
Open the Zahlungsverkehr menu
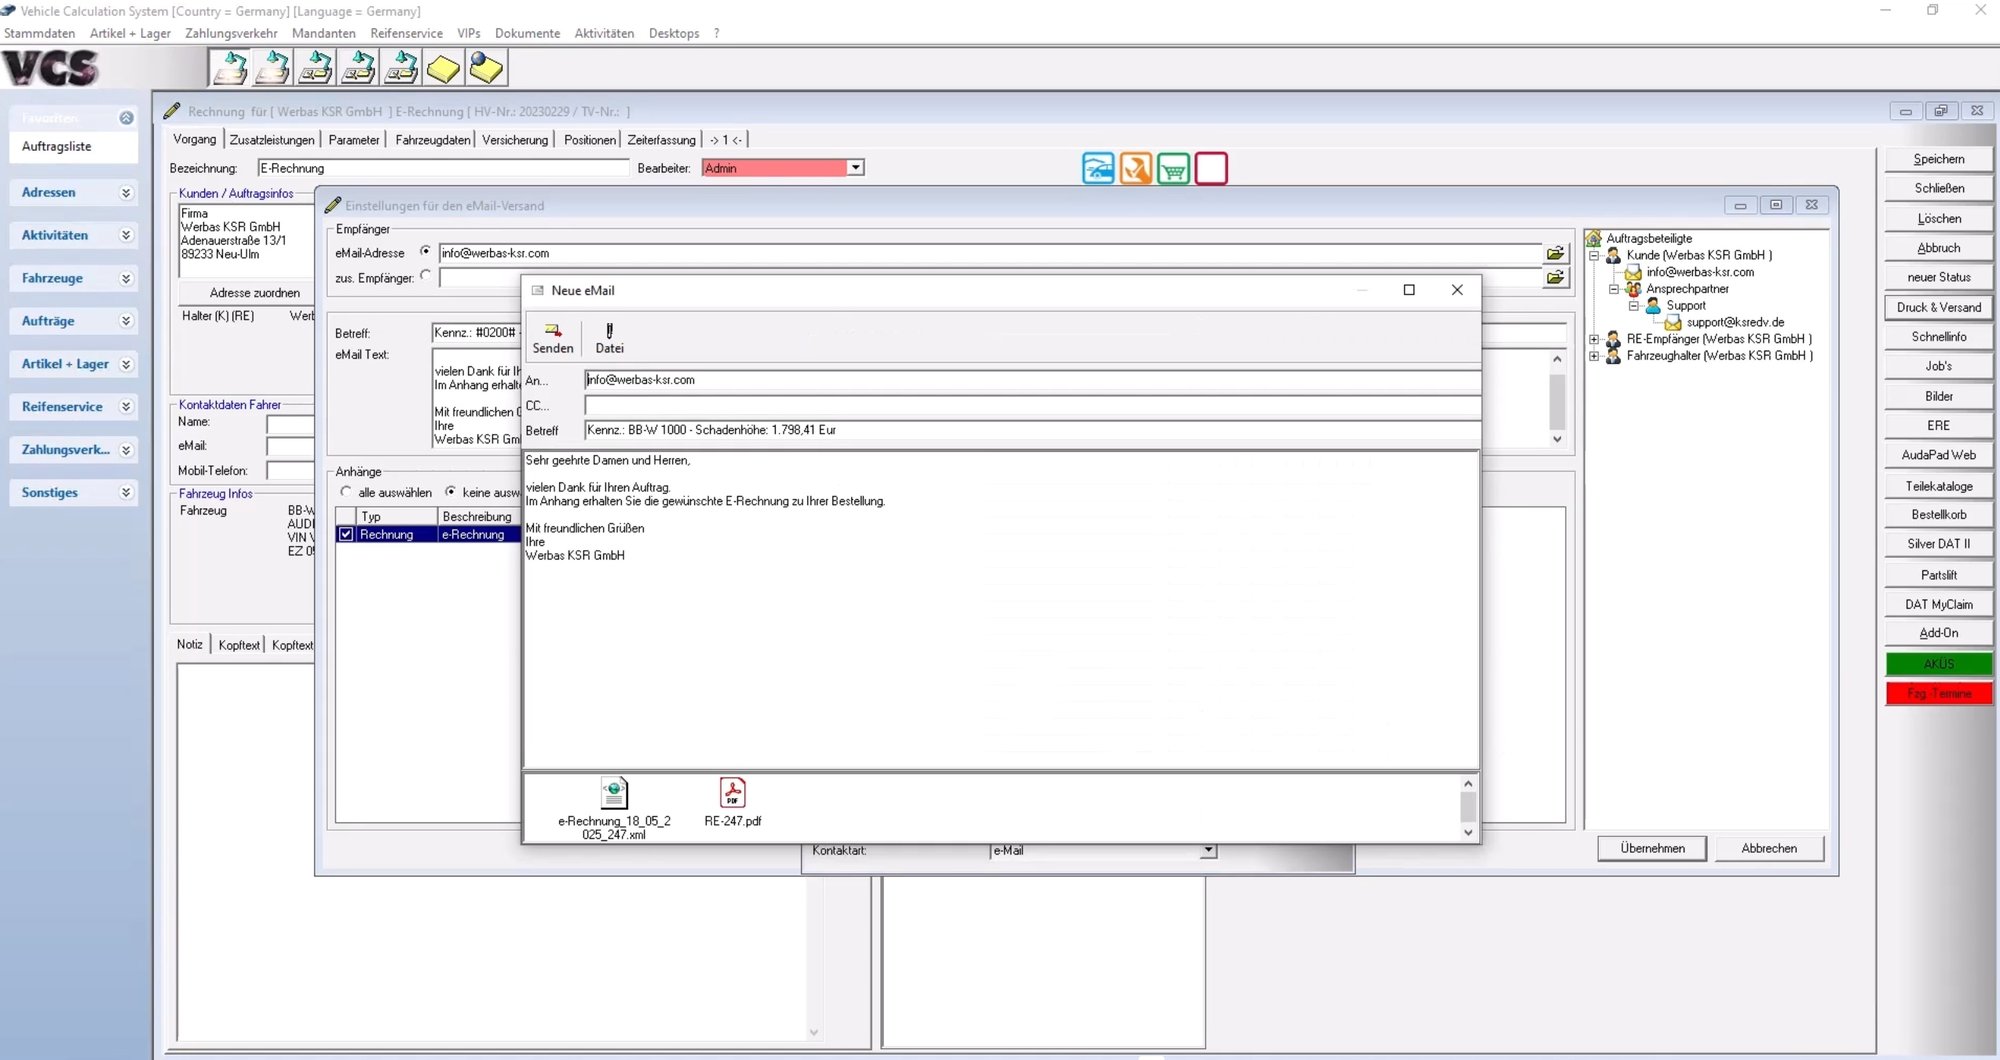(x=231, y=33)
